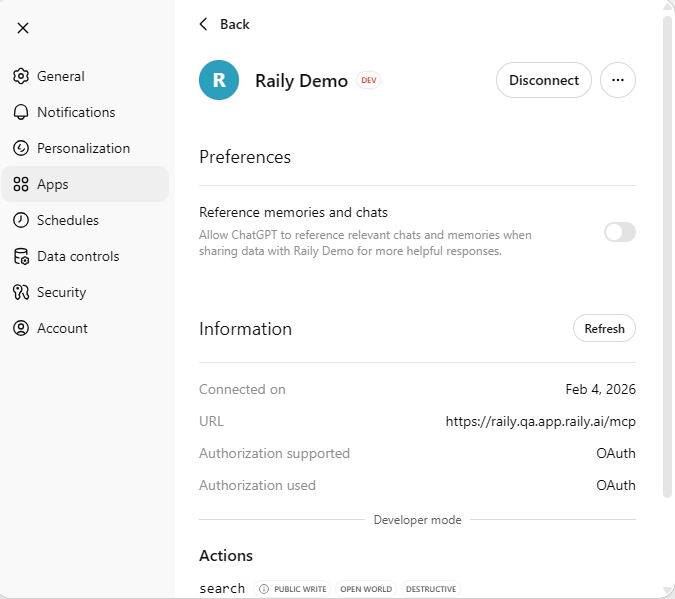675x599 pixels.
Task: Go to the Personalization label
Action: [84, 148]
